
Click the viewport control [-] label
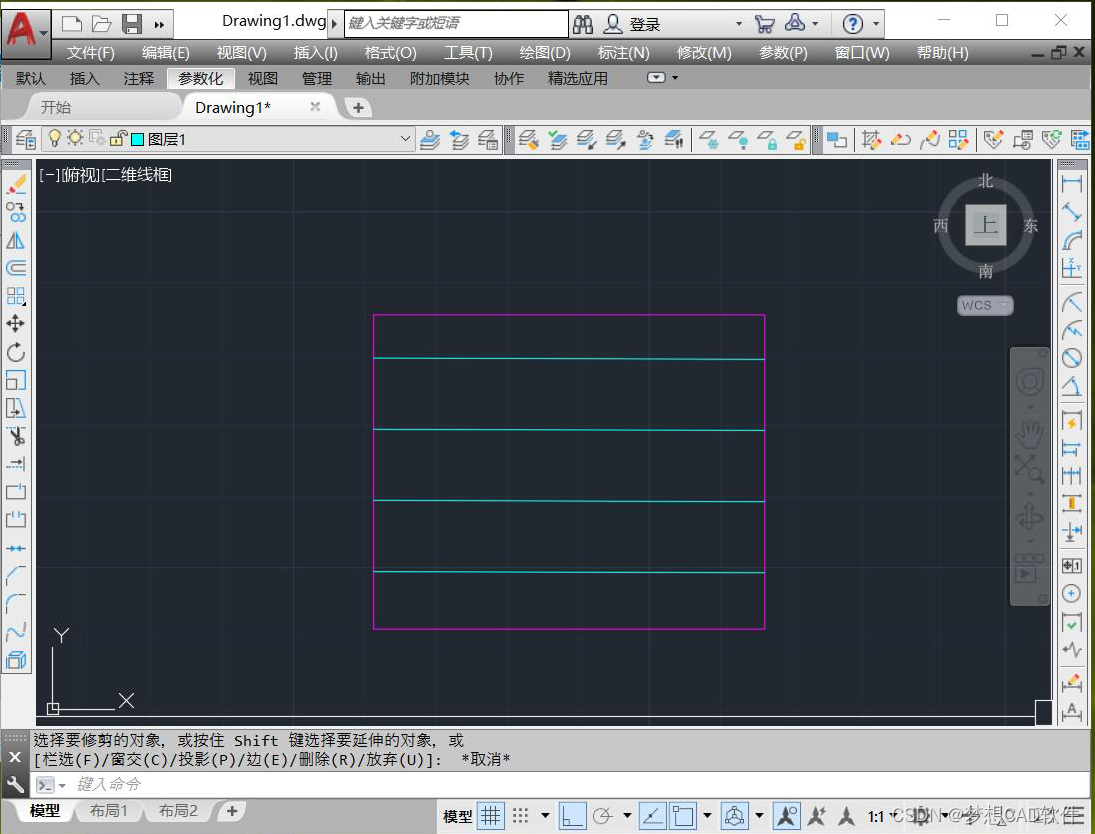click(x=49, y=175)
